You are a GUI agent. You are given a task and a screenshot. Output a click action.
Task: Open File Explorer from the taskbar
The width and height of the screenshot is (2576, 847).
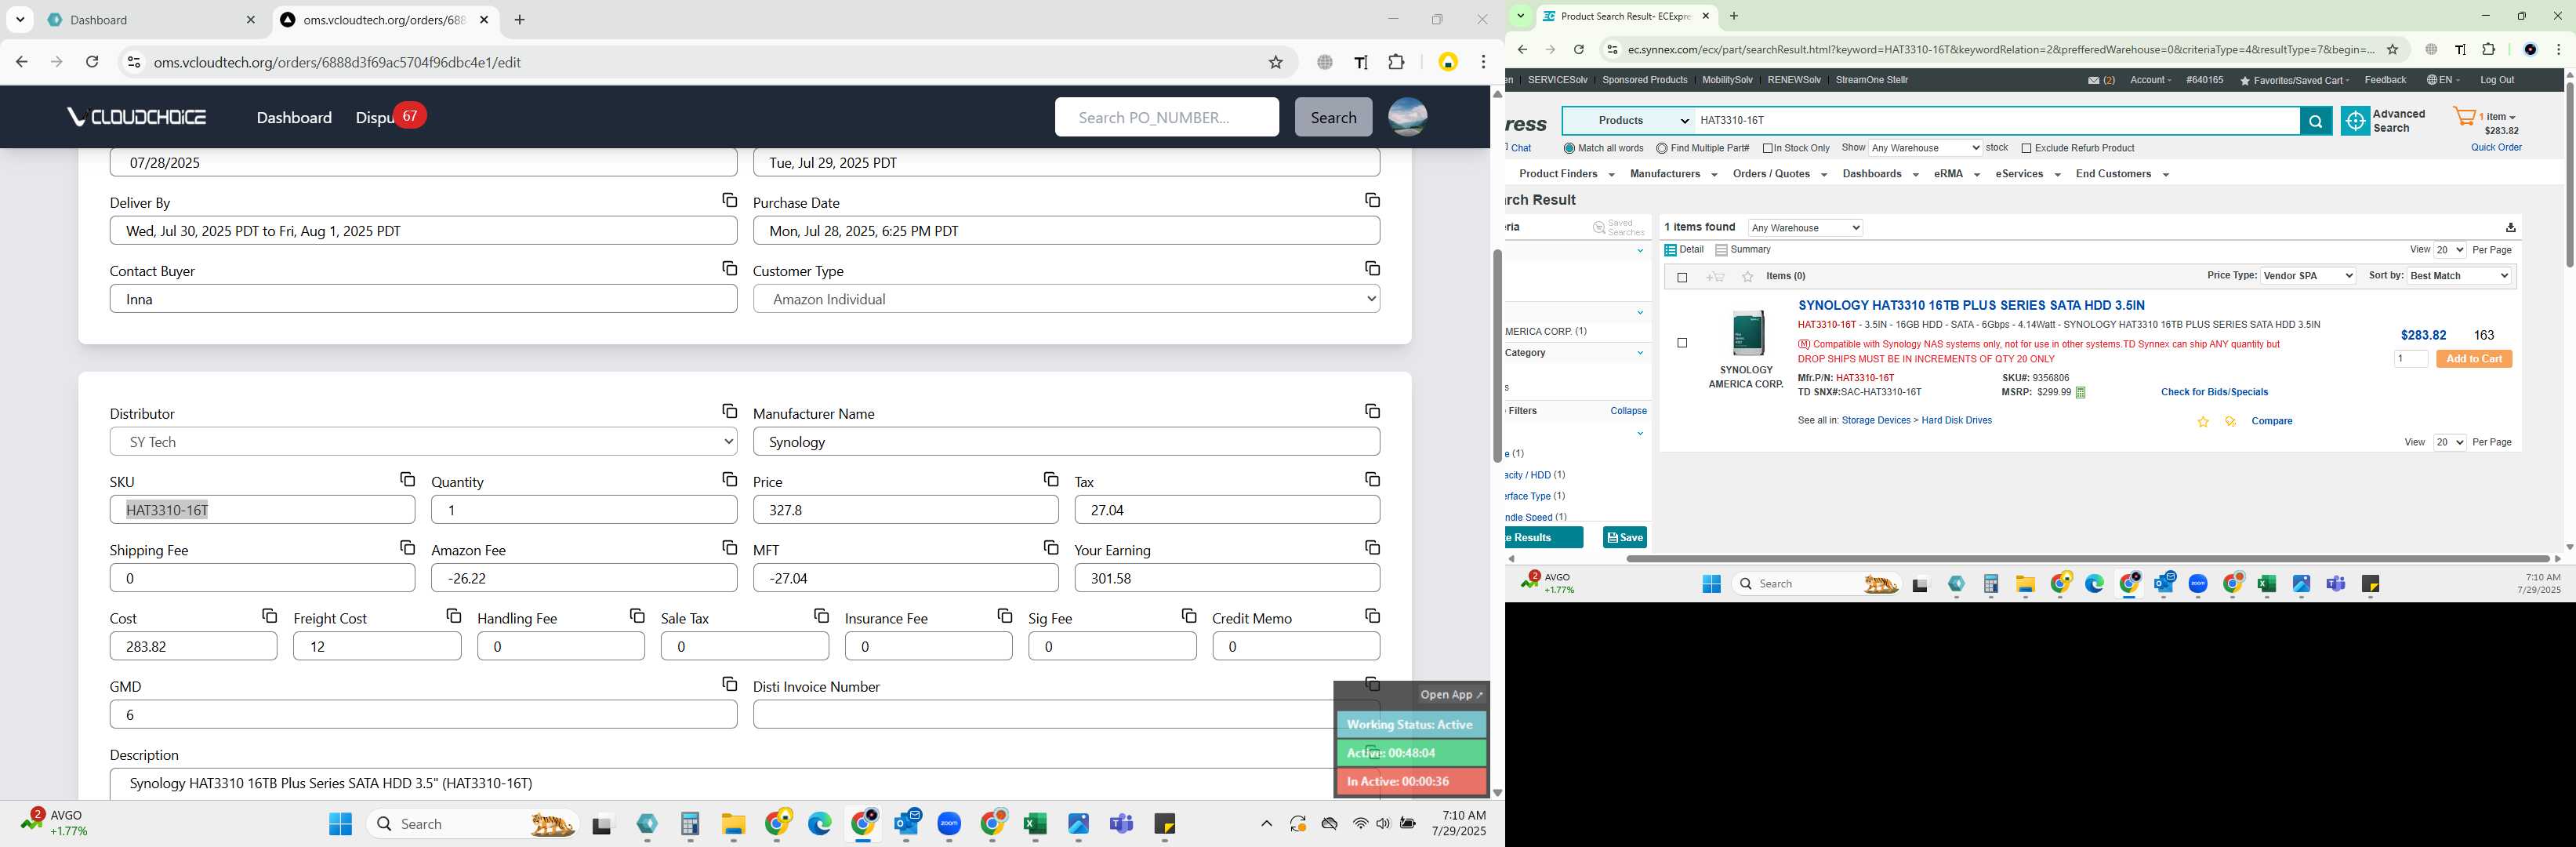pos(734,824)
